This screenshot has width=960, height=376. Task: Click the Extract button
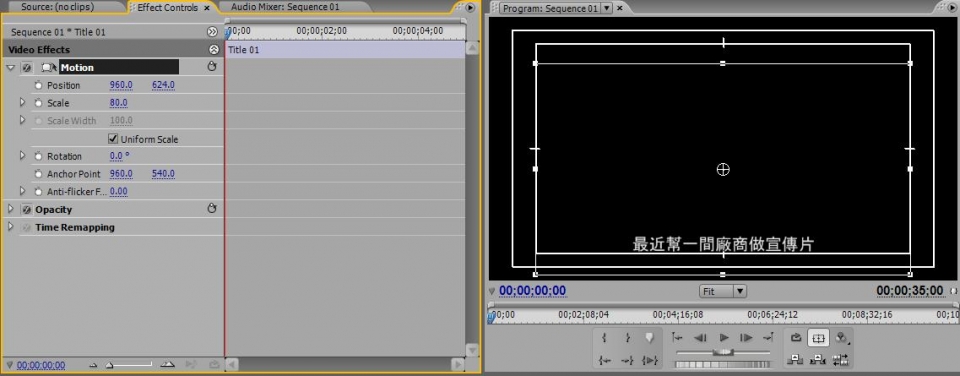pos(818,360)
